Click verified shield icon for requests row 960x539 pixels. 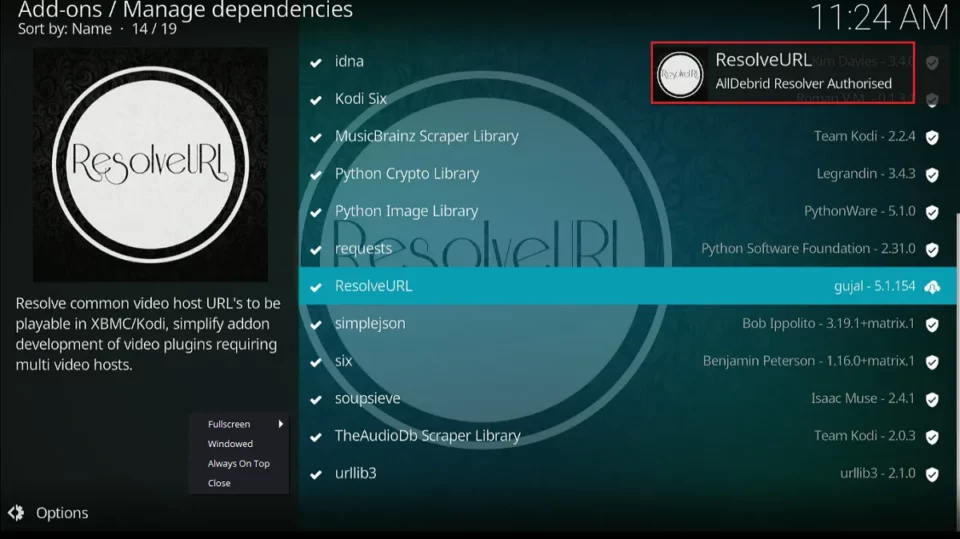click(x=932, y=249)
